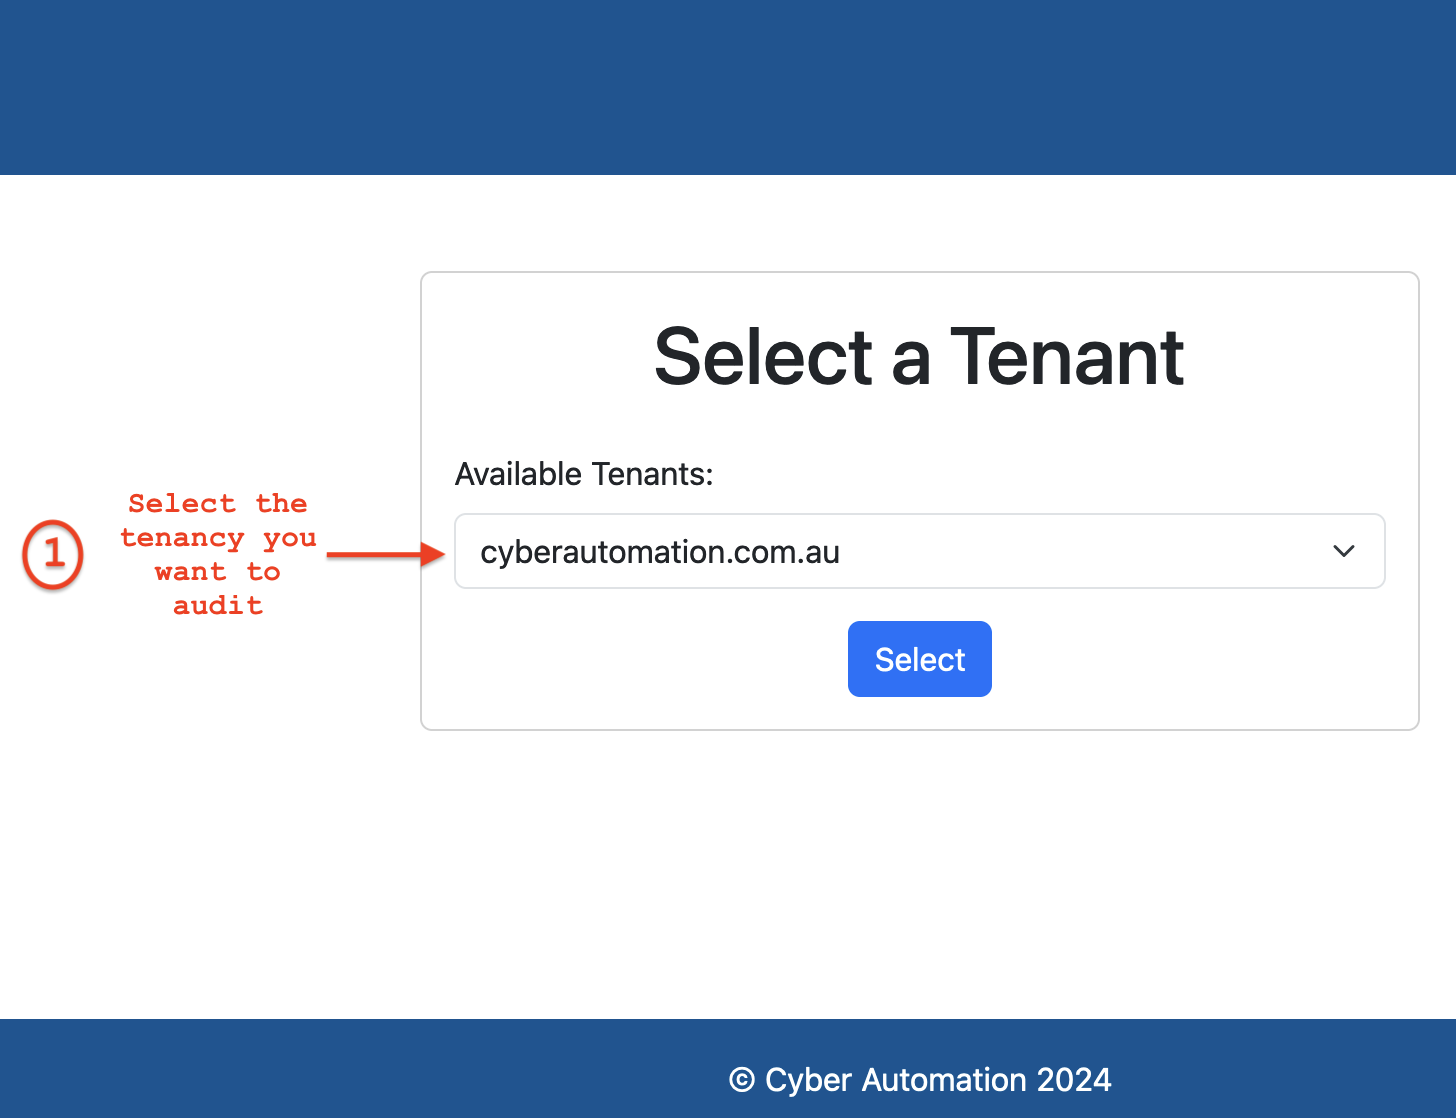Click the chevron arrow in tenant selector
This screenshot has width=1456, height=1118.
click(1344, 551)
